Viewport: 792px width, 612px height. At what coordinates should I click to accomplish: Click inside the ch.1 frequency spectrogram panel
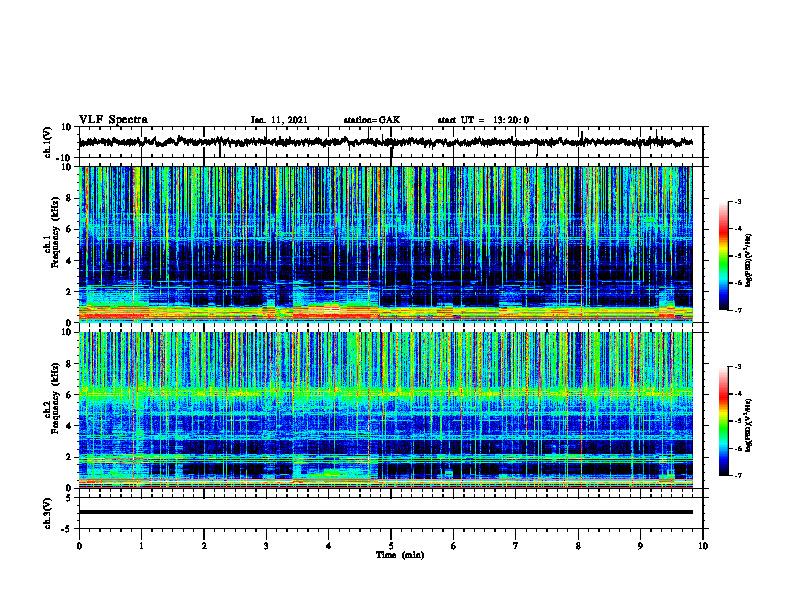[x=385, y=244]
